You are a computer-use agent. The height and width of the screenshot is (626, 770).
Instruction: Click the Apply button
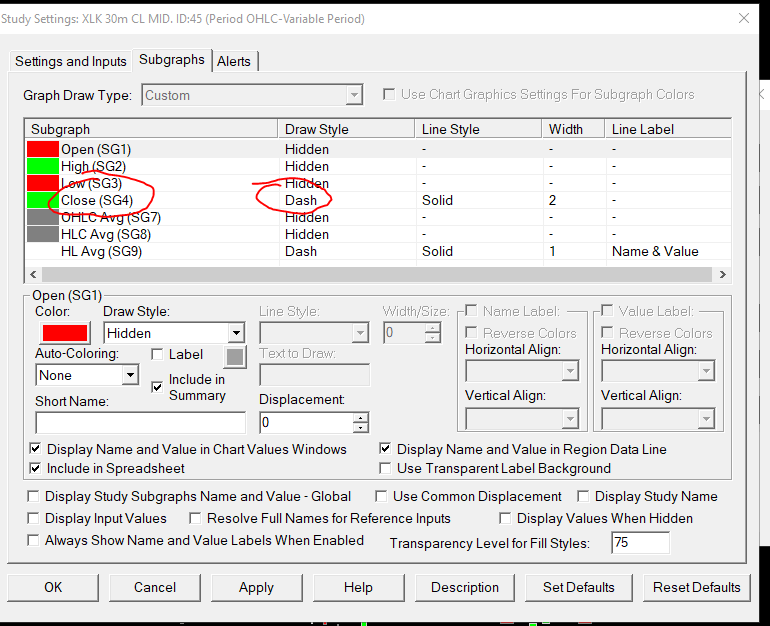[x=256, y=588]
